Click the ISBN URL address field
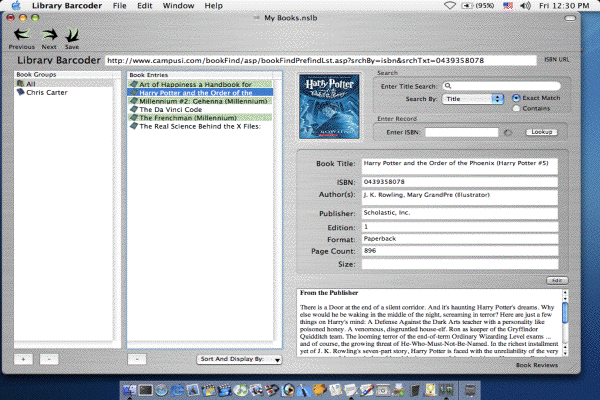Viewport: 600px width, 400px height. coord(321,60)
